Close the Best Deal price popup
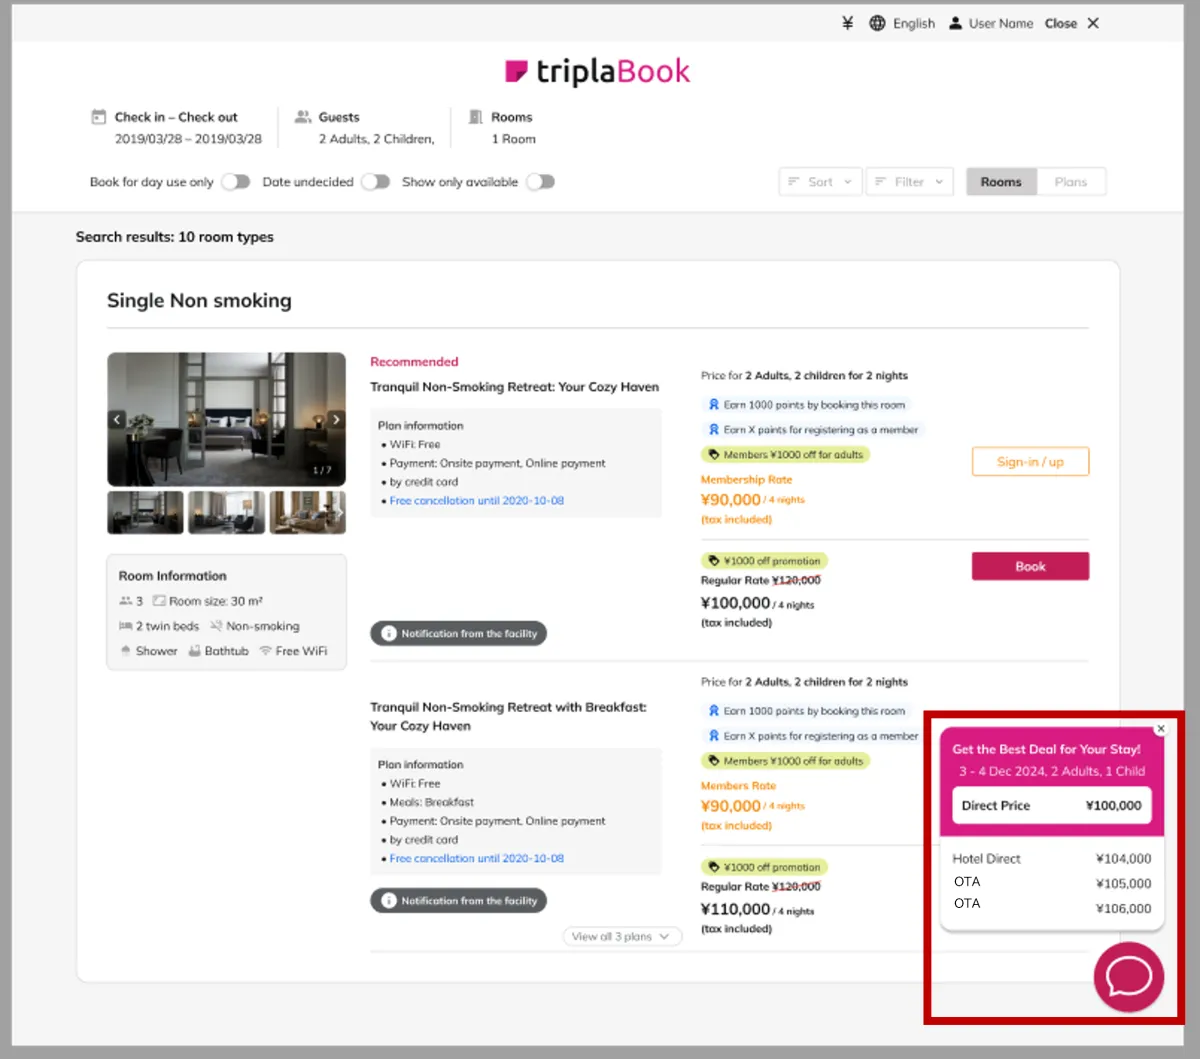Screen dimensions: 1200x1059 point(1160,729)
